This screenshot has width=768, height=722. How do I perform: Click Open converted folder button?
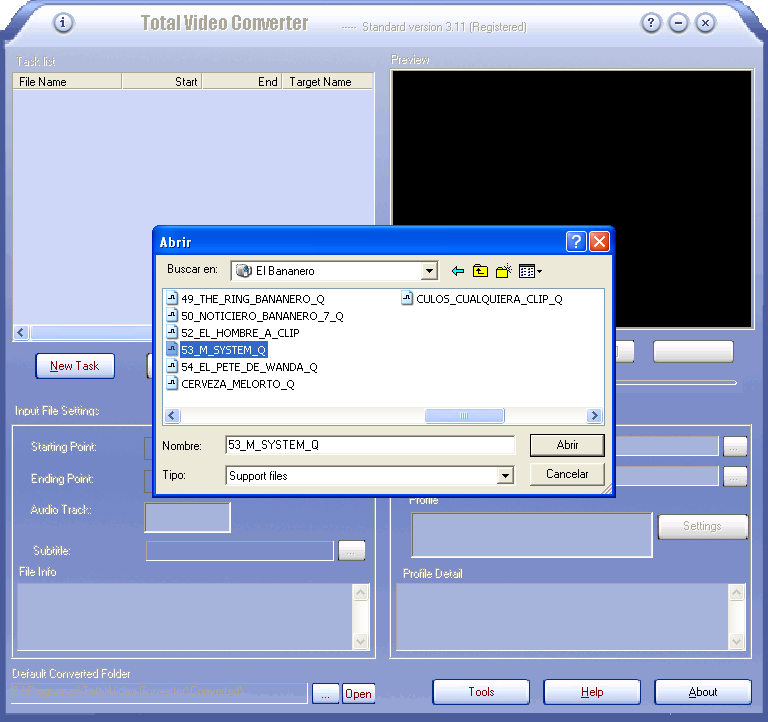(x=359, y=694)
